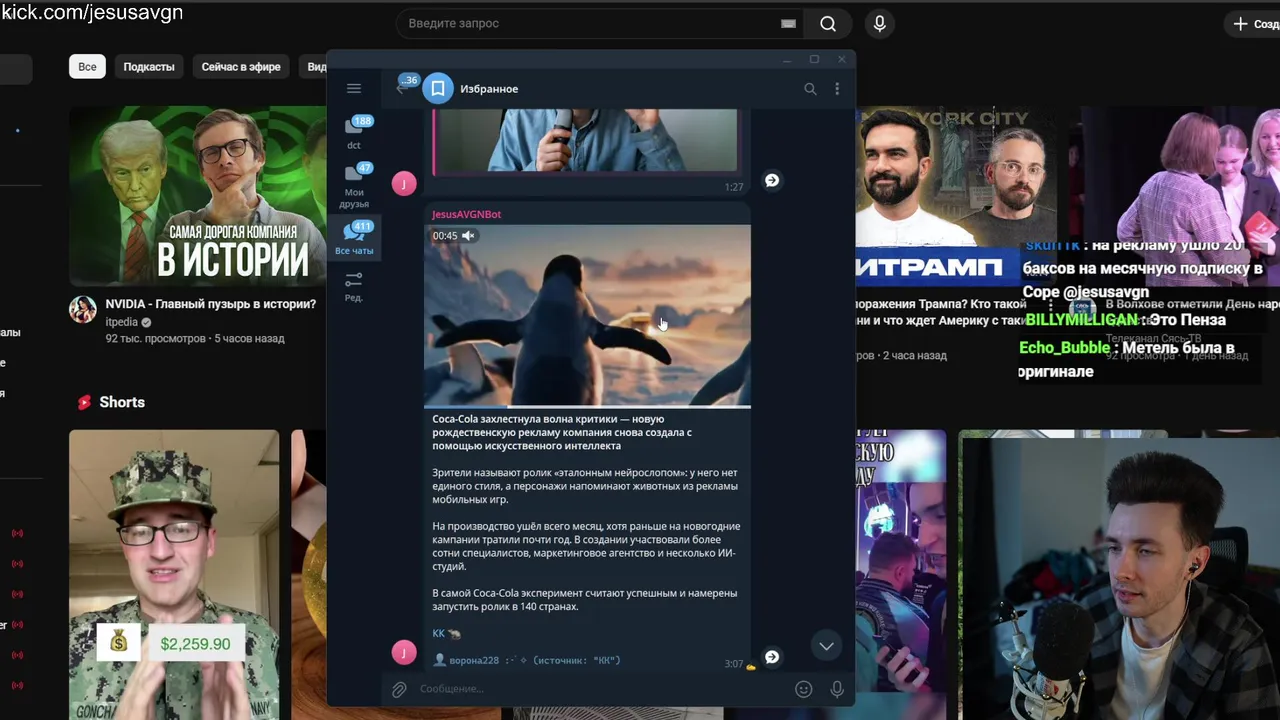
Task: Open NVIDIA Главный пузырь video thumbnail
Action: (x=198, y=196)
